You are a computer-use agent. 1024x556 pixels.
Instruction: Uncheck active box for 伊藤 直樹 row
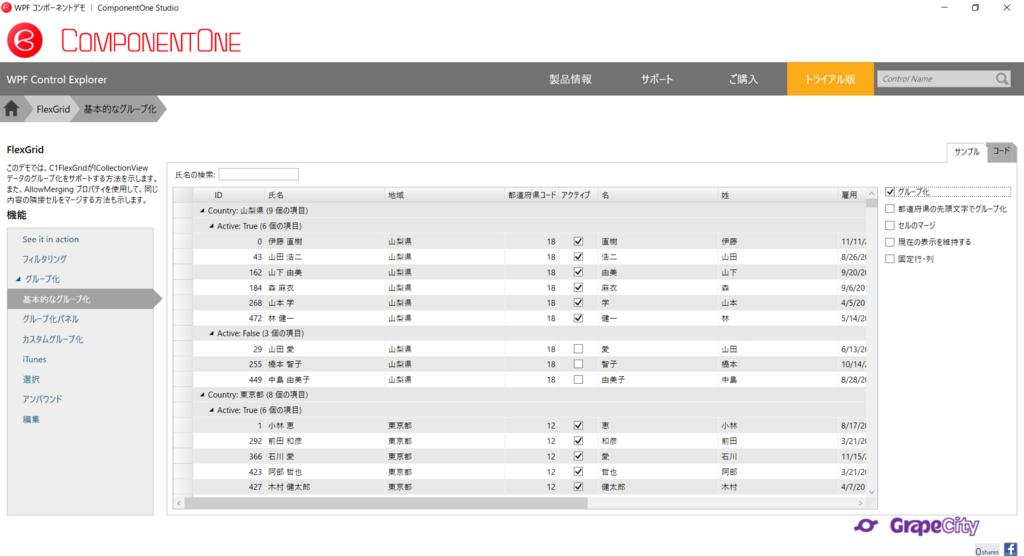point(578,241)
